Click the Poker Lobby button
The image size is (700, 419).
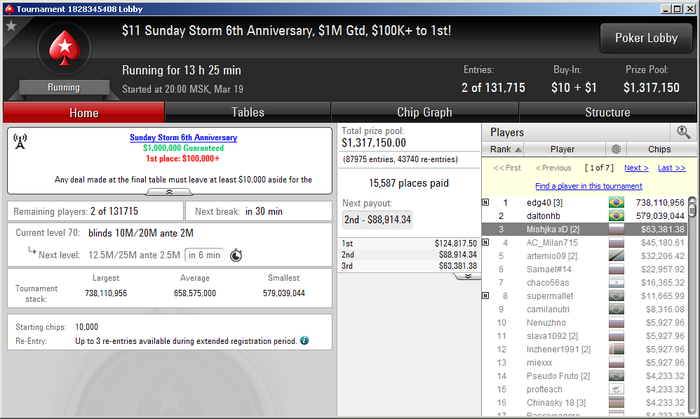click(646, 38)
